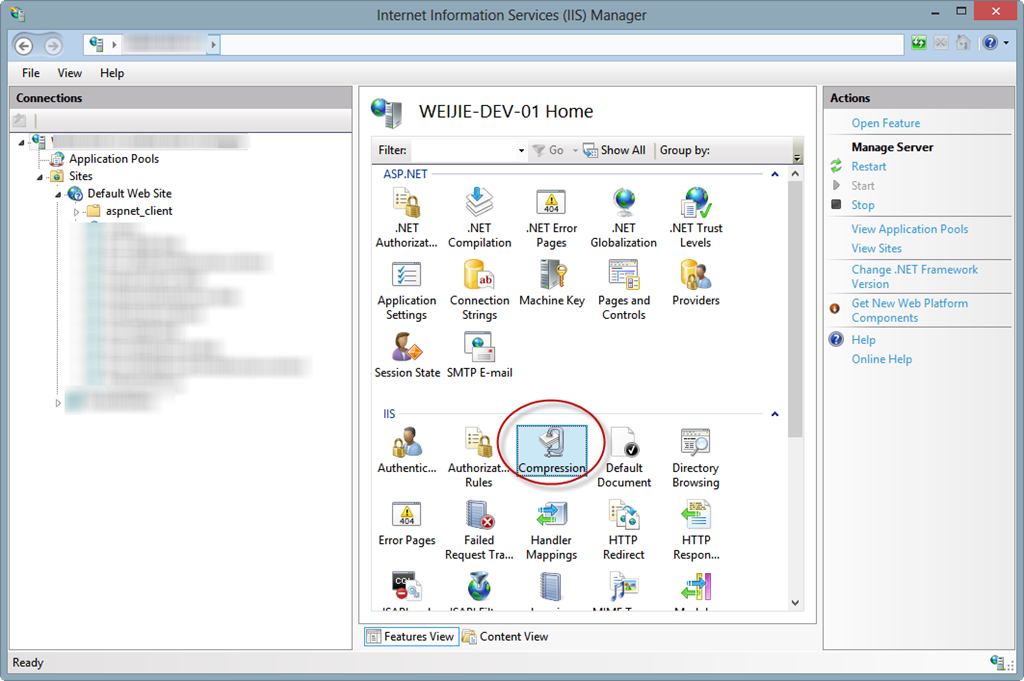Viewport: 1024px width, 681px height.
Task: Open Handler Mappings feature
Action: pyautogui.click(x=551, y=530)
